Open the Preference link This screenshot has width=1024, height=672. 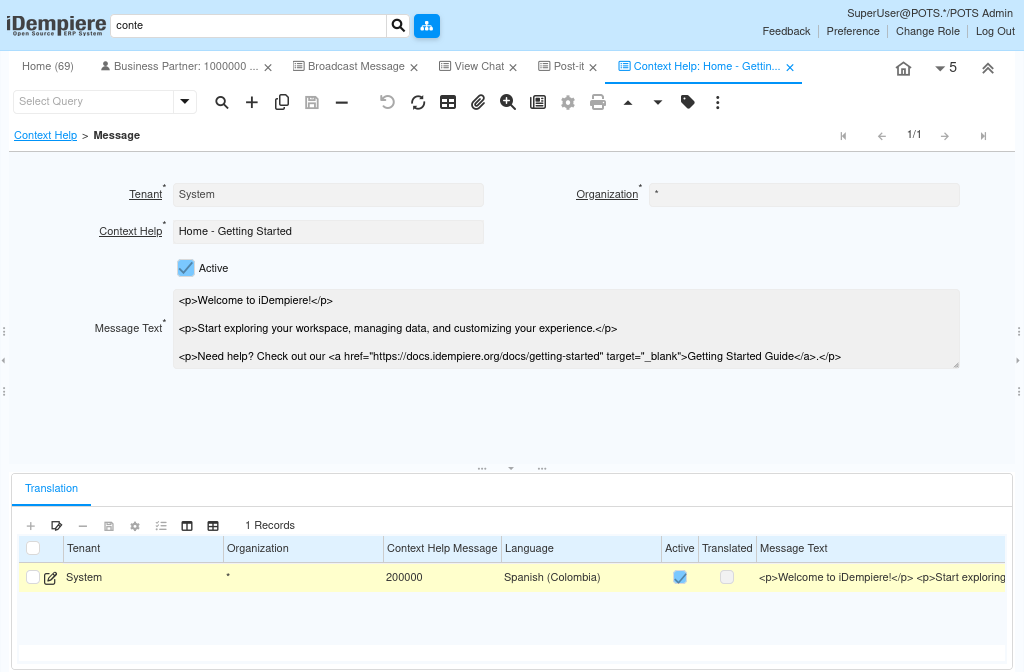pos(853,31)
